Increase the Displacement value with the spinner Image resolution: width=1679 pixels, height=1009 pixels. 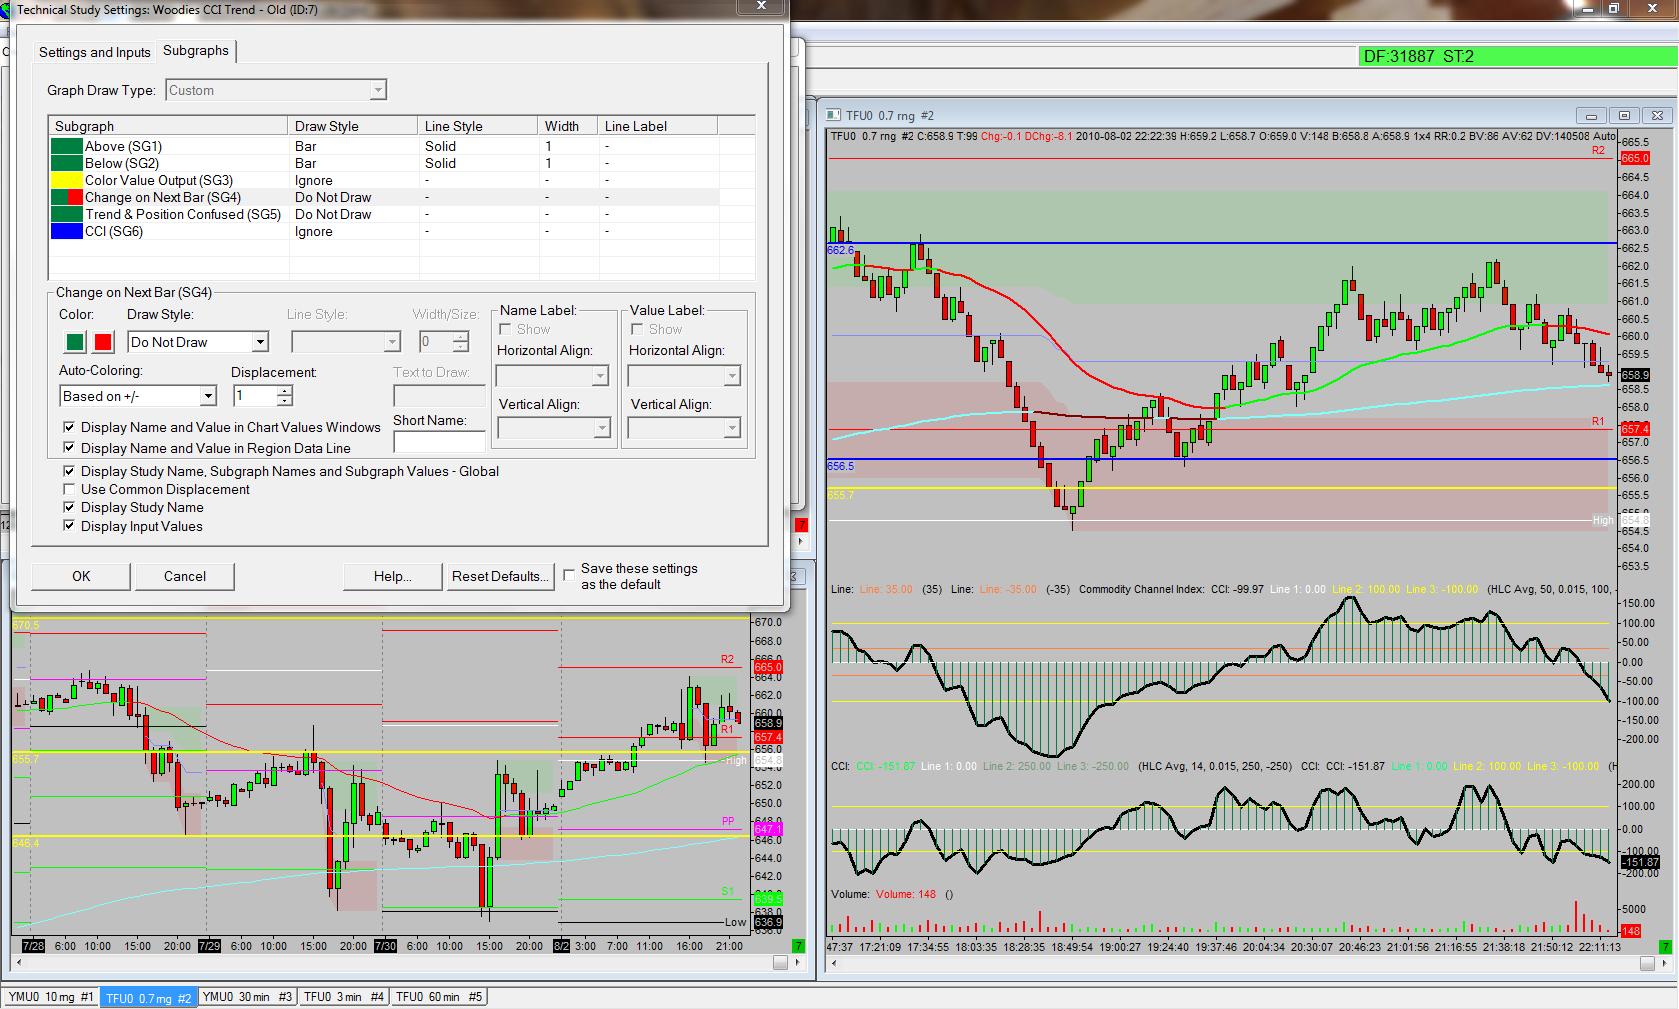pyautogui.click(x=285, y=391)
